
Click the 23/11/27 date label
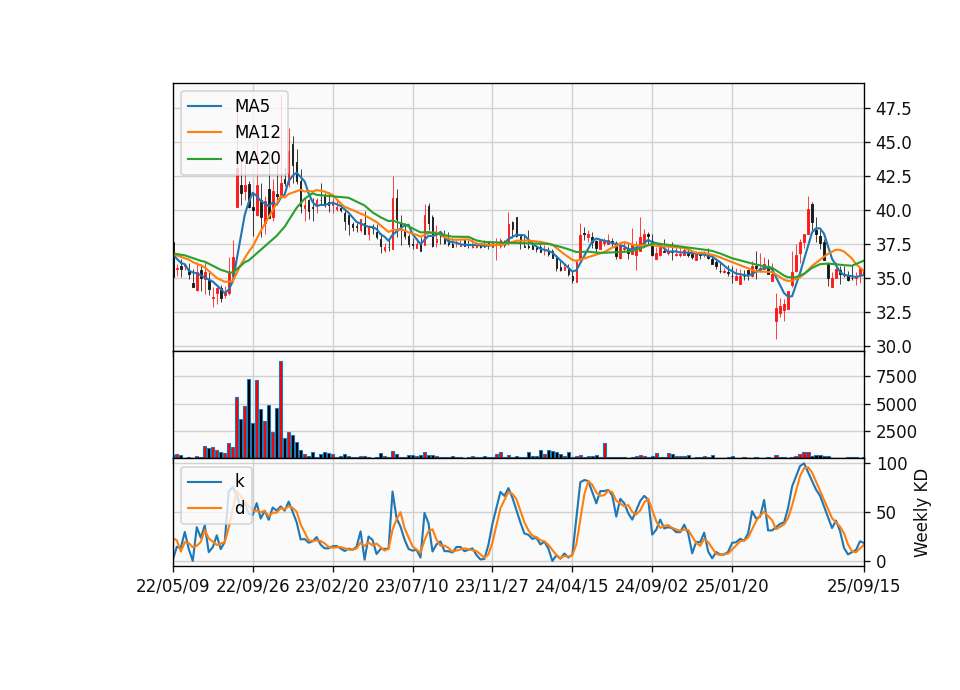[492, 586]
